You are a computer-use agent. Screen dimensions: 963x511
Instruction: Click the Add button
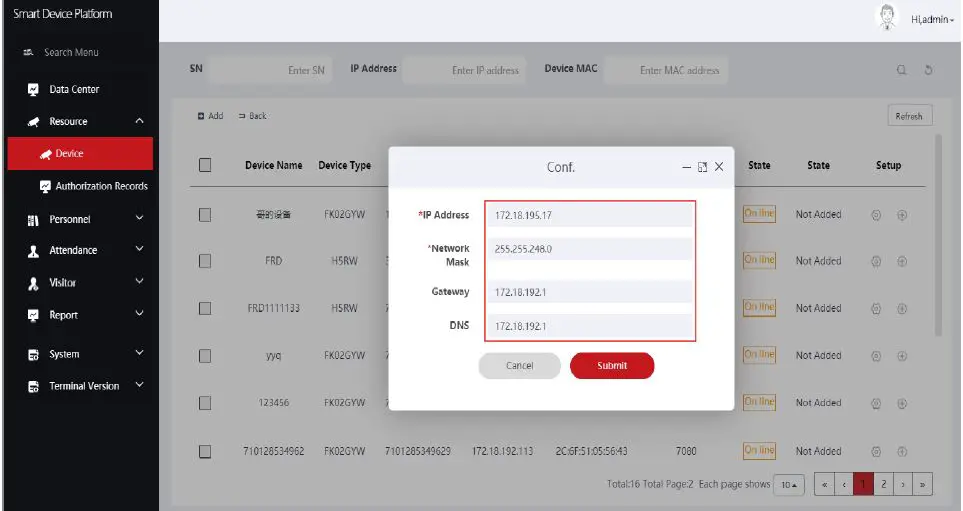[x=211, y=115]
